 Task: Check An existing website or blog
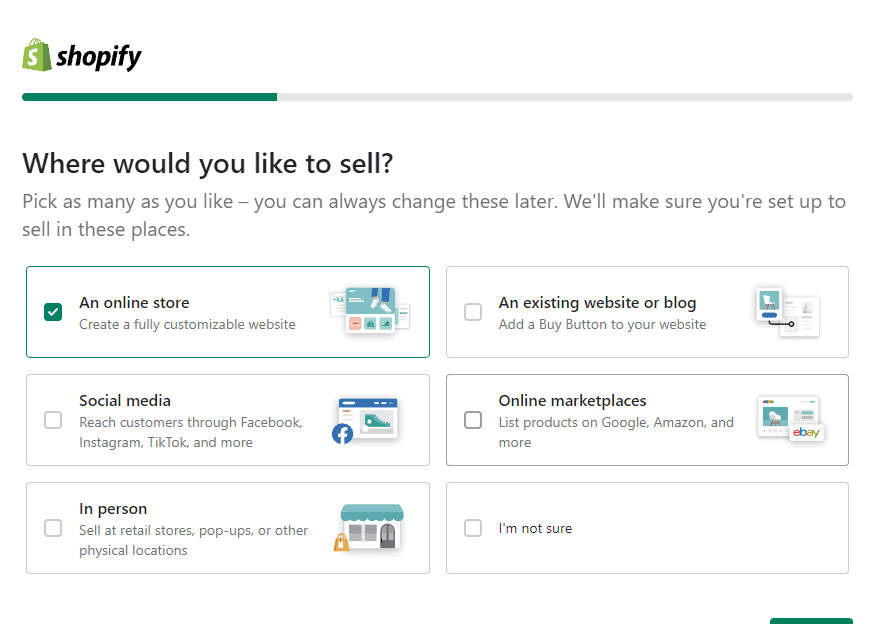(x=473, y=311)
